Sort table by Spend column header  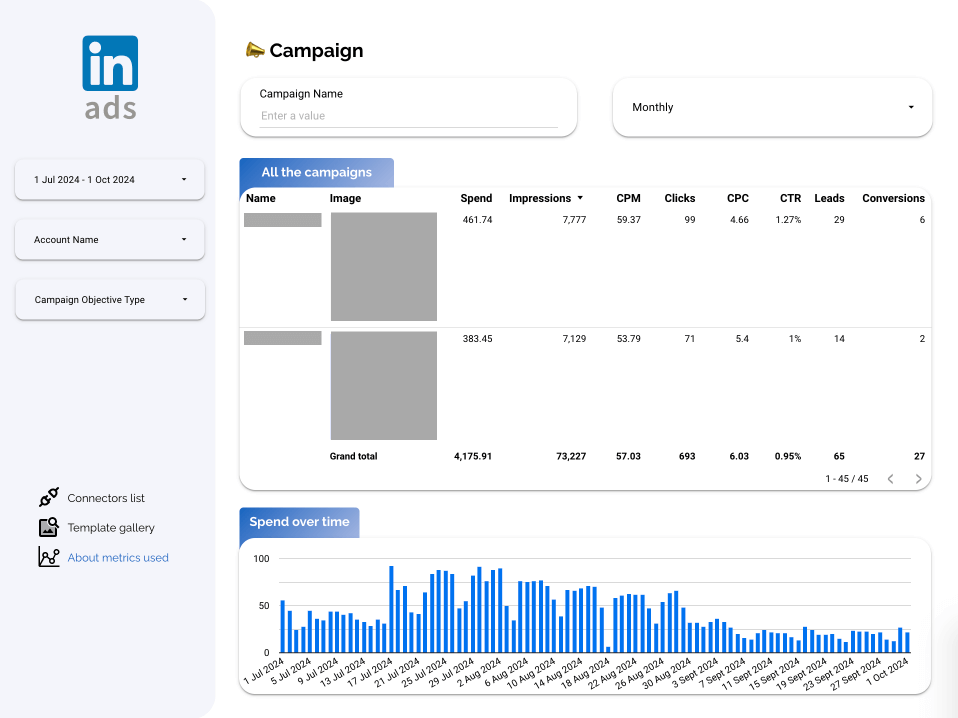click(476, 198)
